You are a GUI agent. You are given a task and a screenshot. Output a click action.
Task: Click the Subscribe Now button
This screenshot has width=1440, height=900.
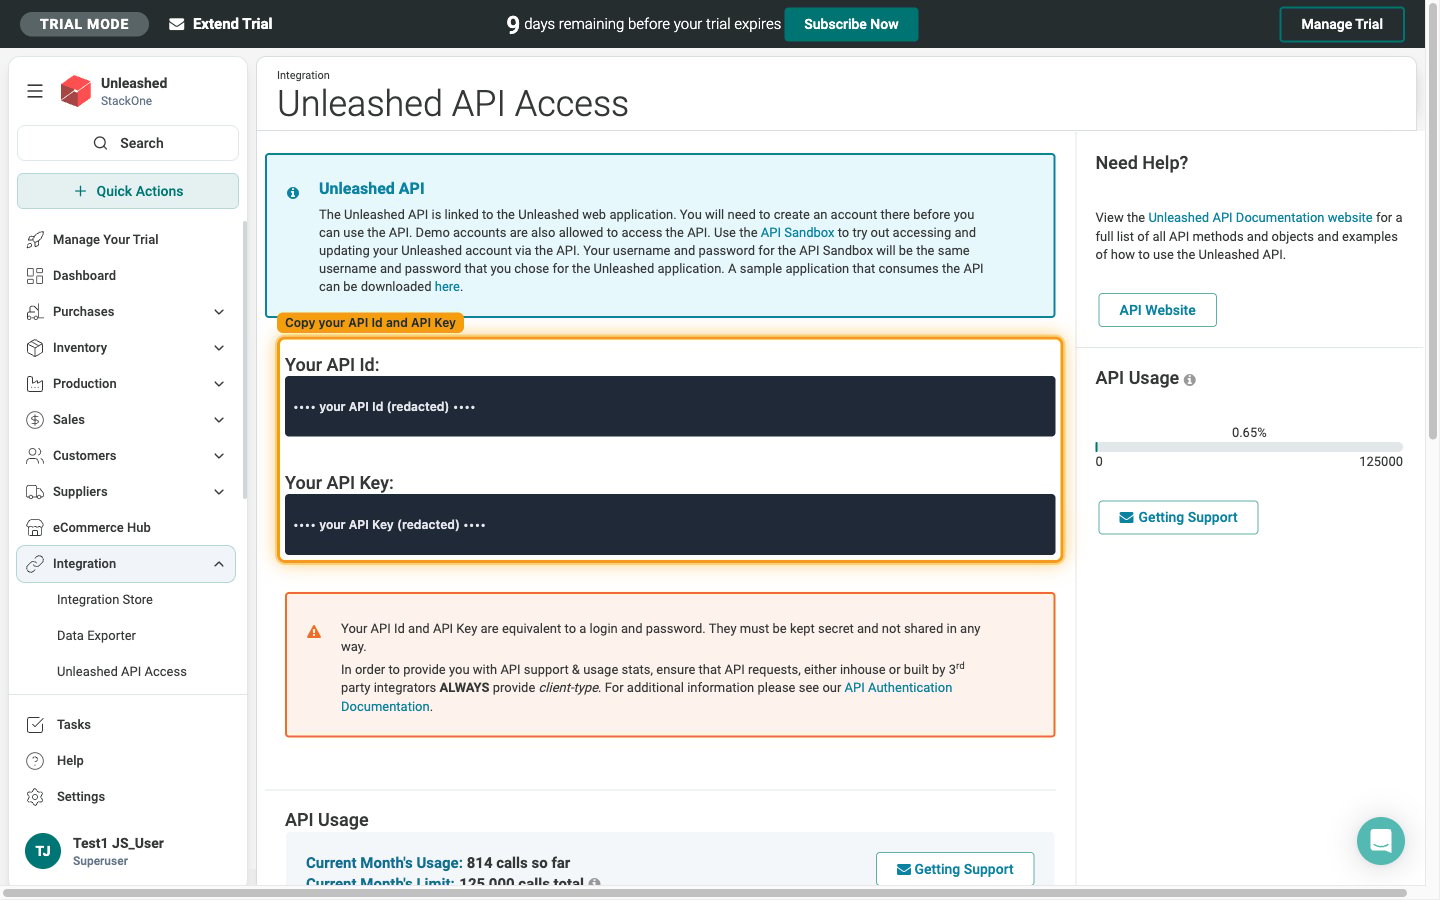(x=851, y=24)
